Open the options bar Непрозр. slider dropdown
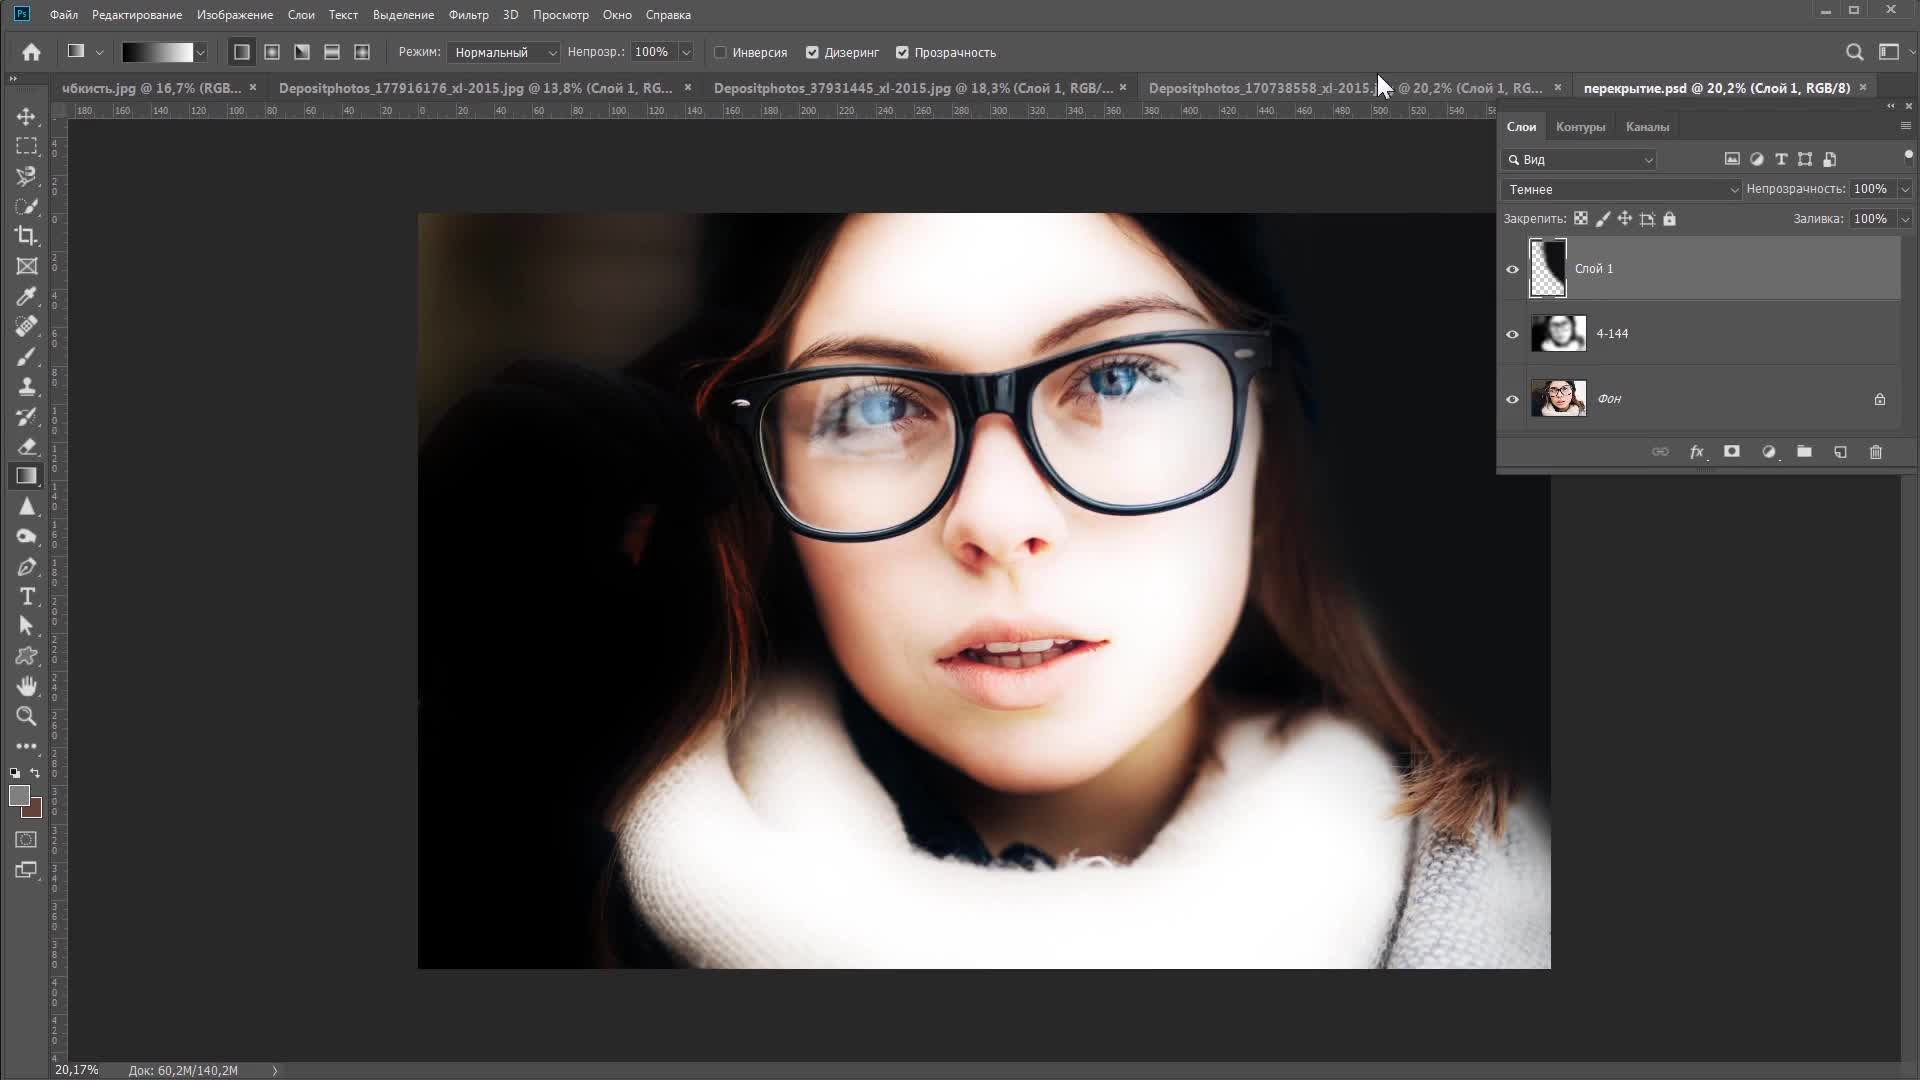The height and width of the screenshot is (1080, 1920). click(686, 52)
